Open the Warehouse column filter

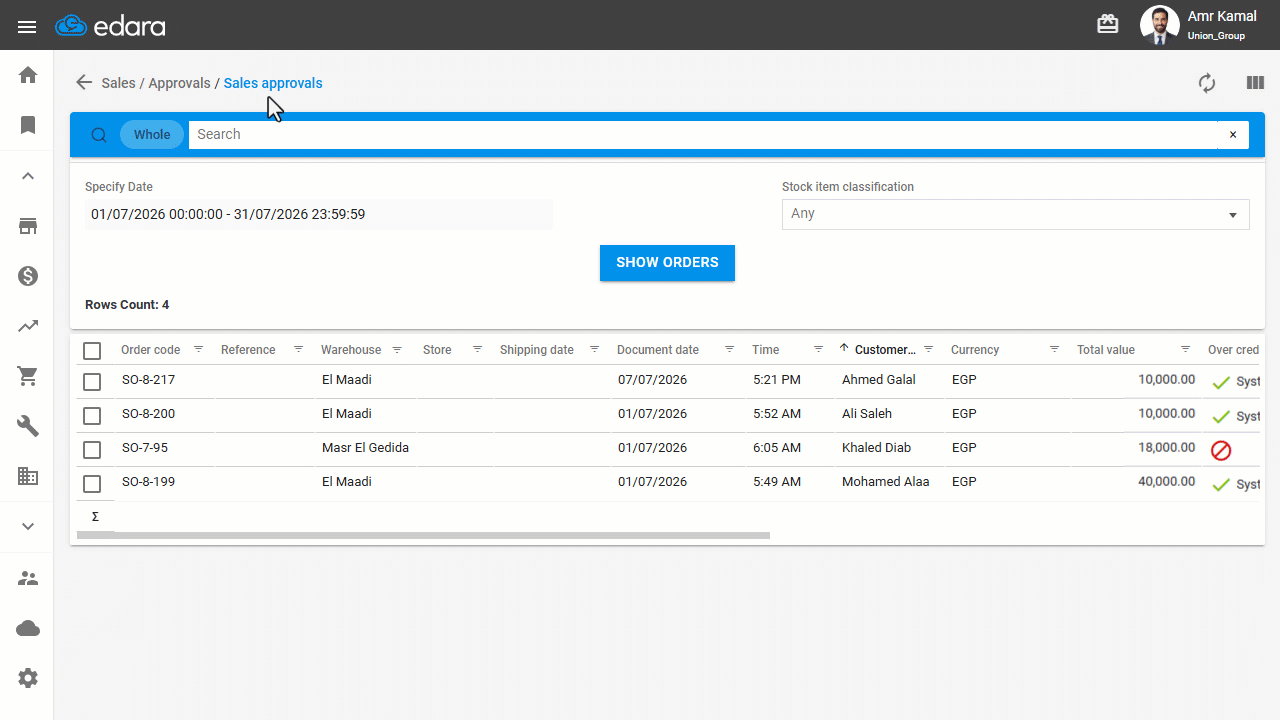[397, 350]
